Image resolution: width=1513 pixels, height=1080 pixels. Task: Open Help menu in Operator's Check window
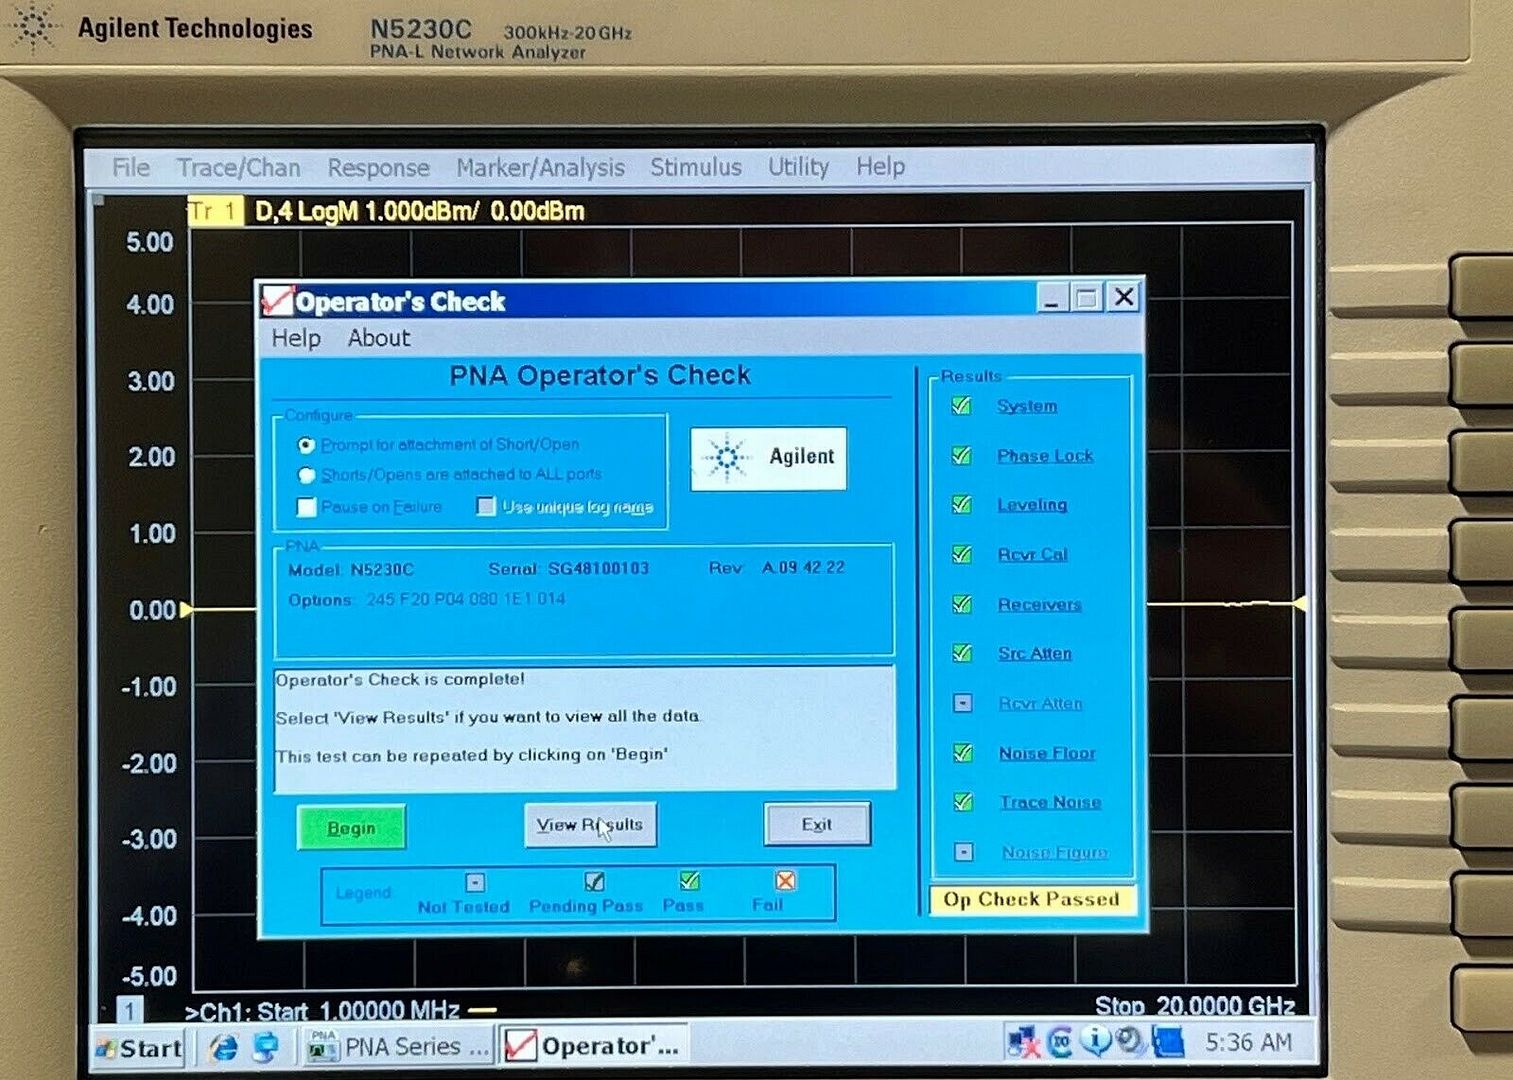296,338
